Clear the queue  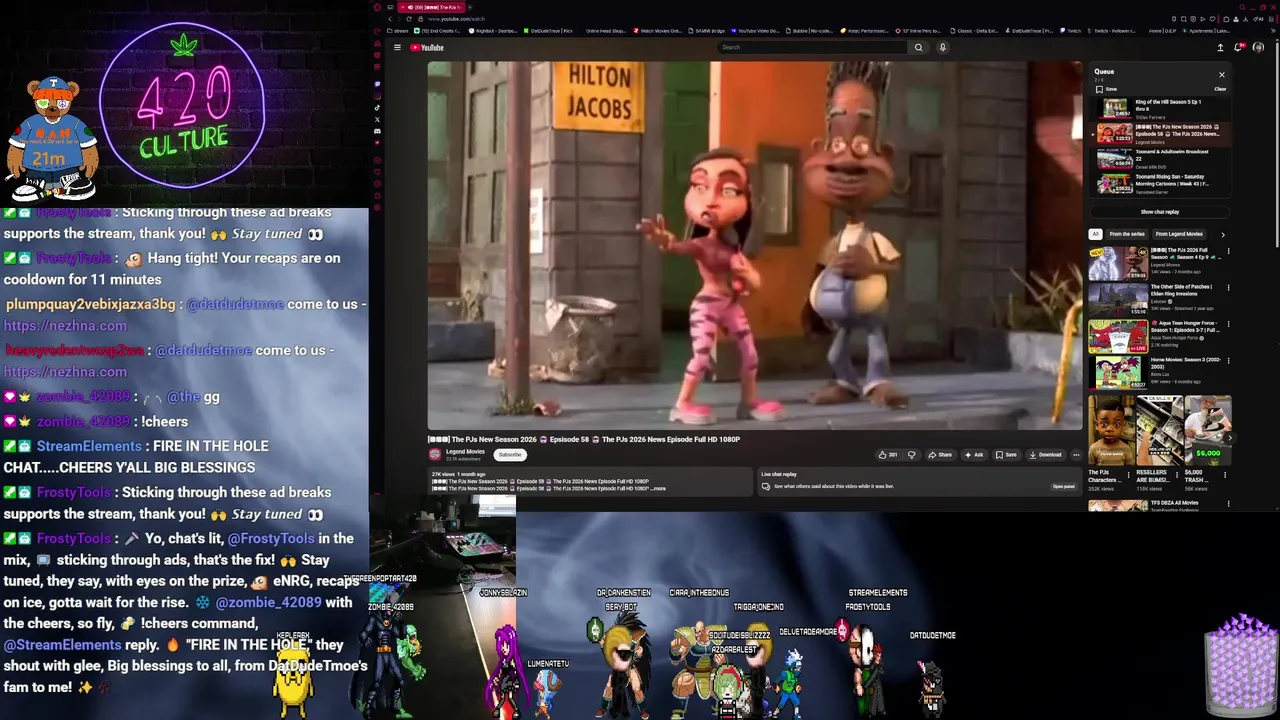click(x=1220, y=89)
